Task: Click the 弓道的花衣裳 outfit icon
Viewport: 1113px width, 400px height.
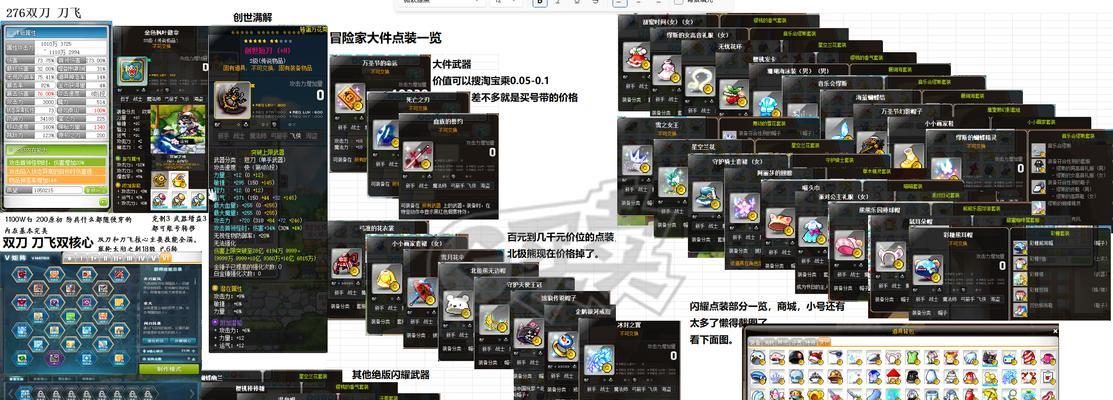Action: pos(346,262)
